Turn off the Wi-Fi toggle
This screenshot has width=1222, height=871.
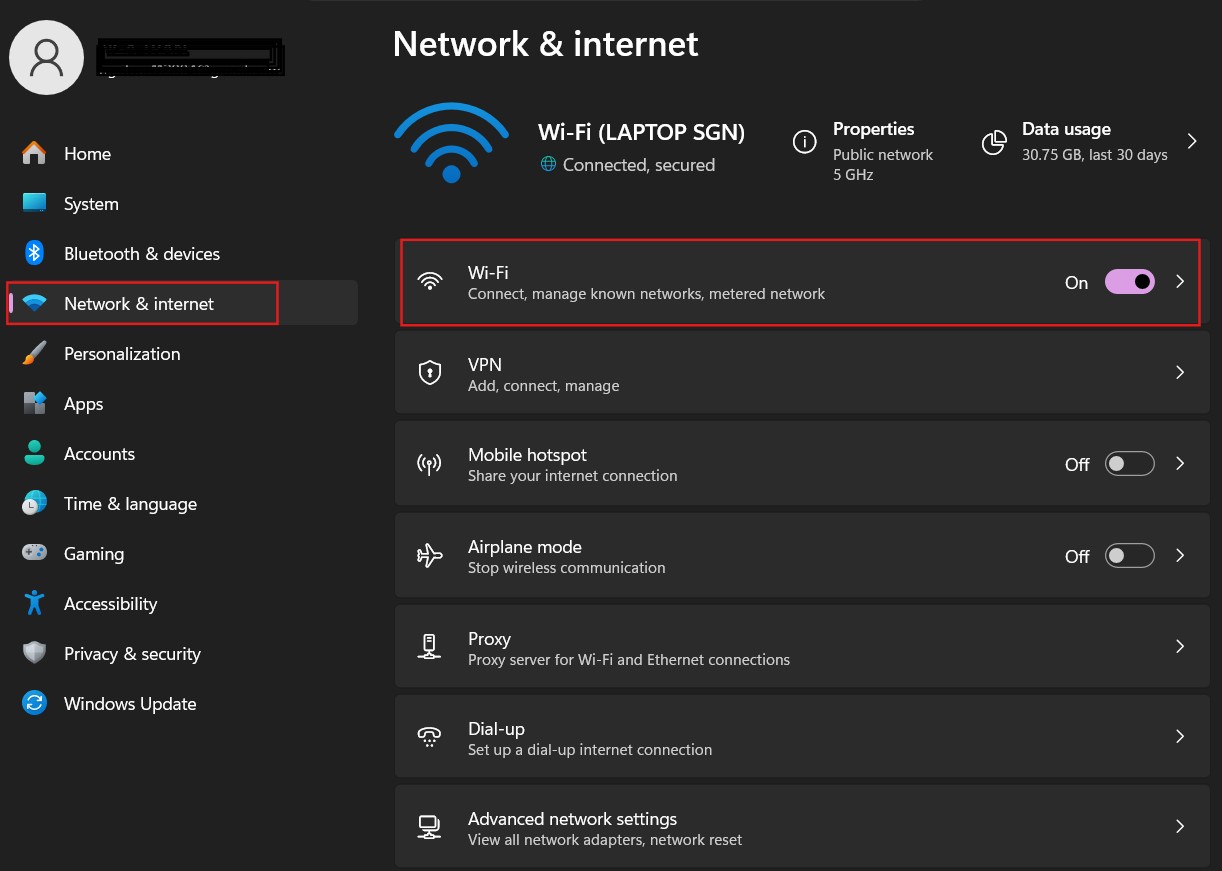coord(1129,282)
